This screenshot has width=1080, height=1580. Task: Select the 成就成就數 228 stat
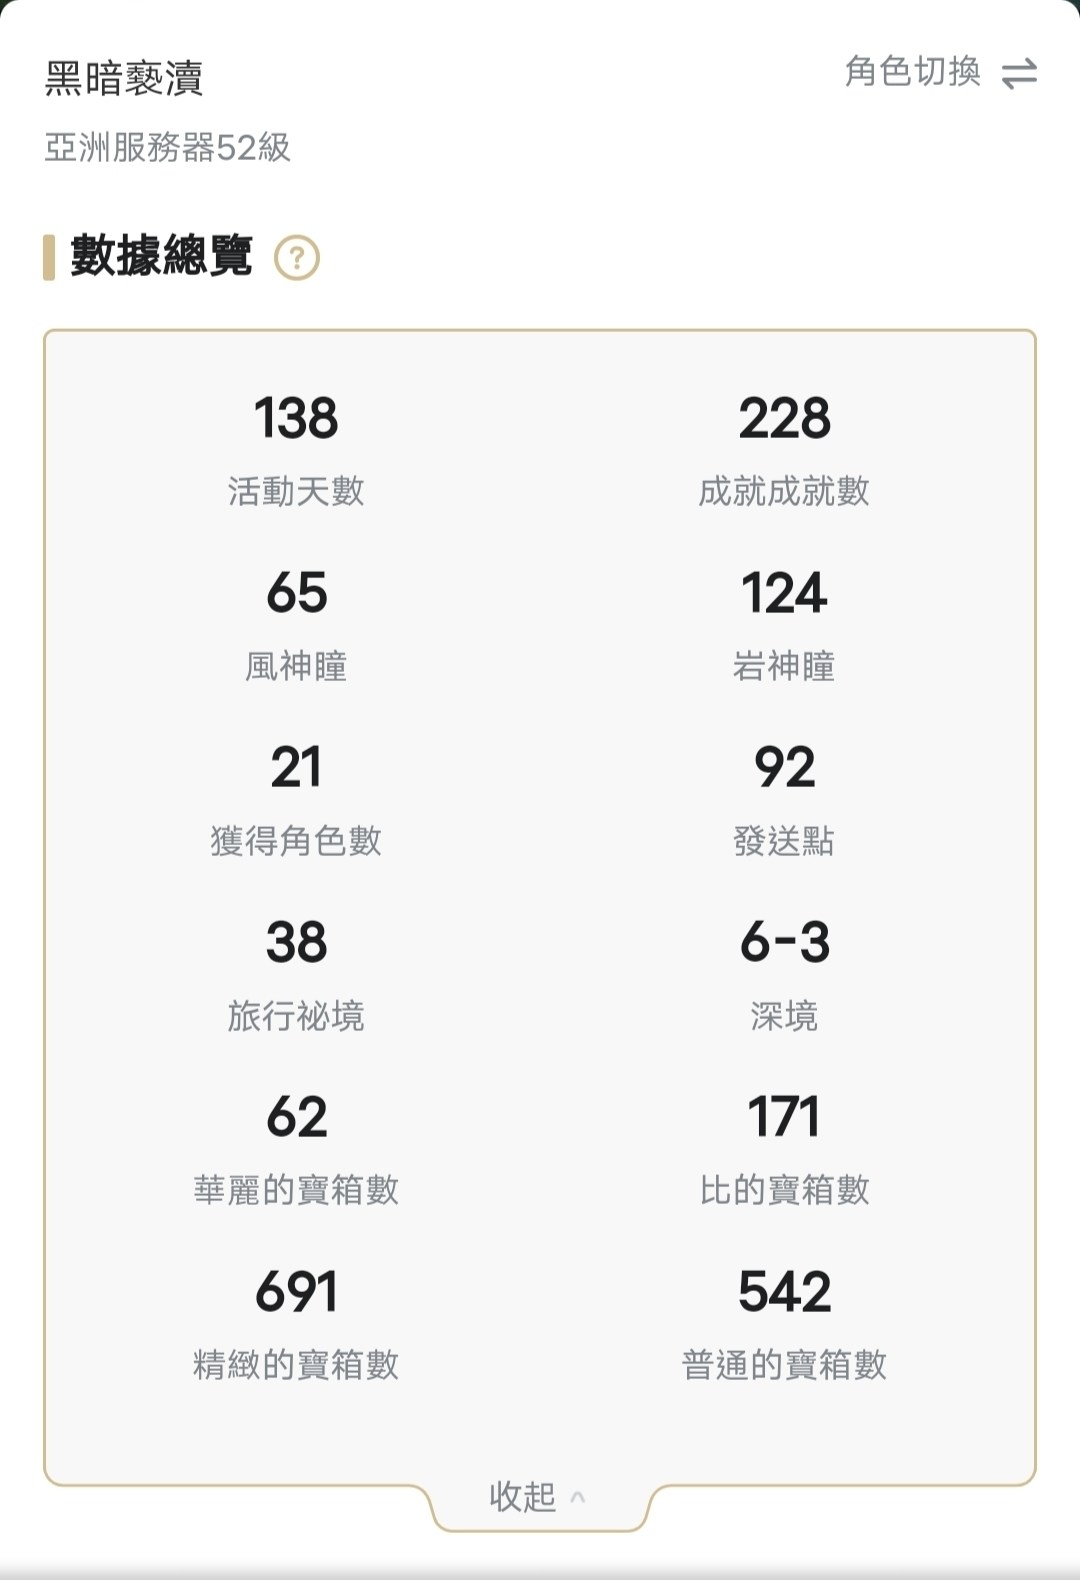pos(784,448)
